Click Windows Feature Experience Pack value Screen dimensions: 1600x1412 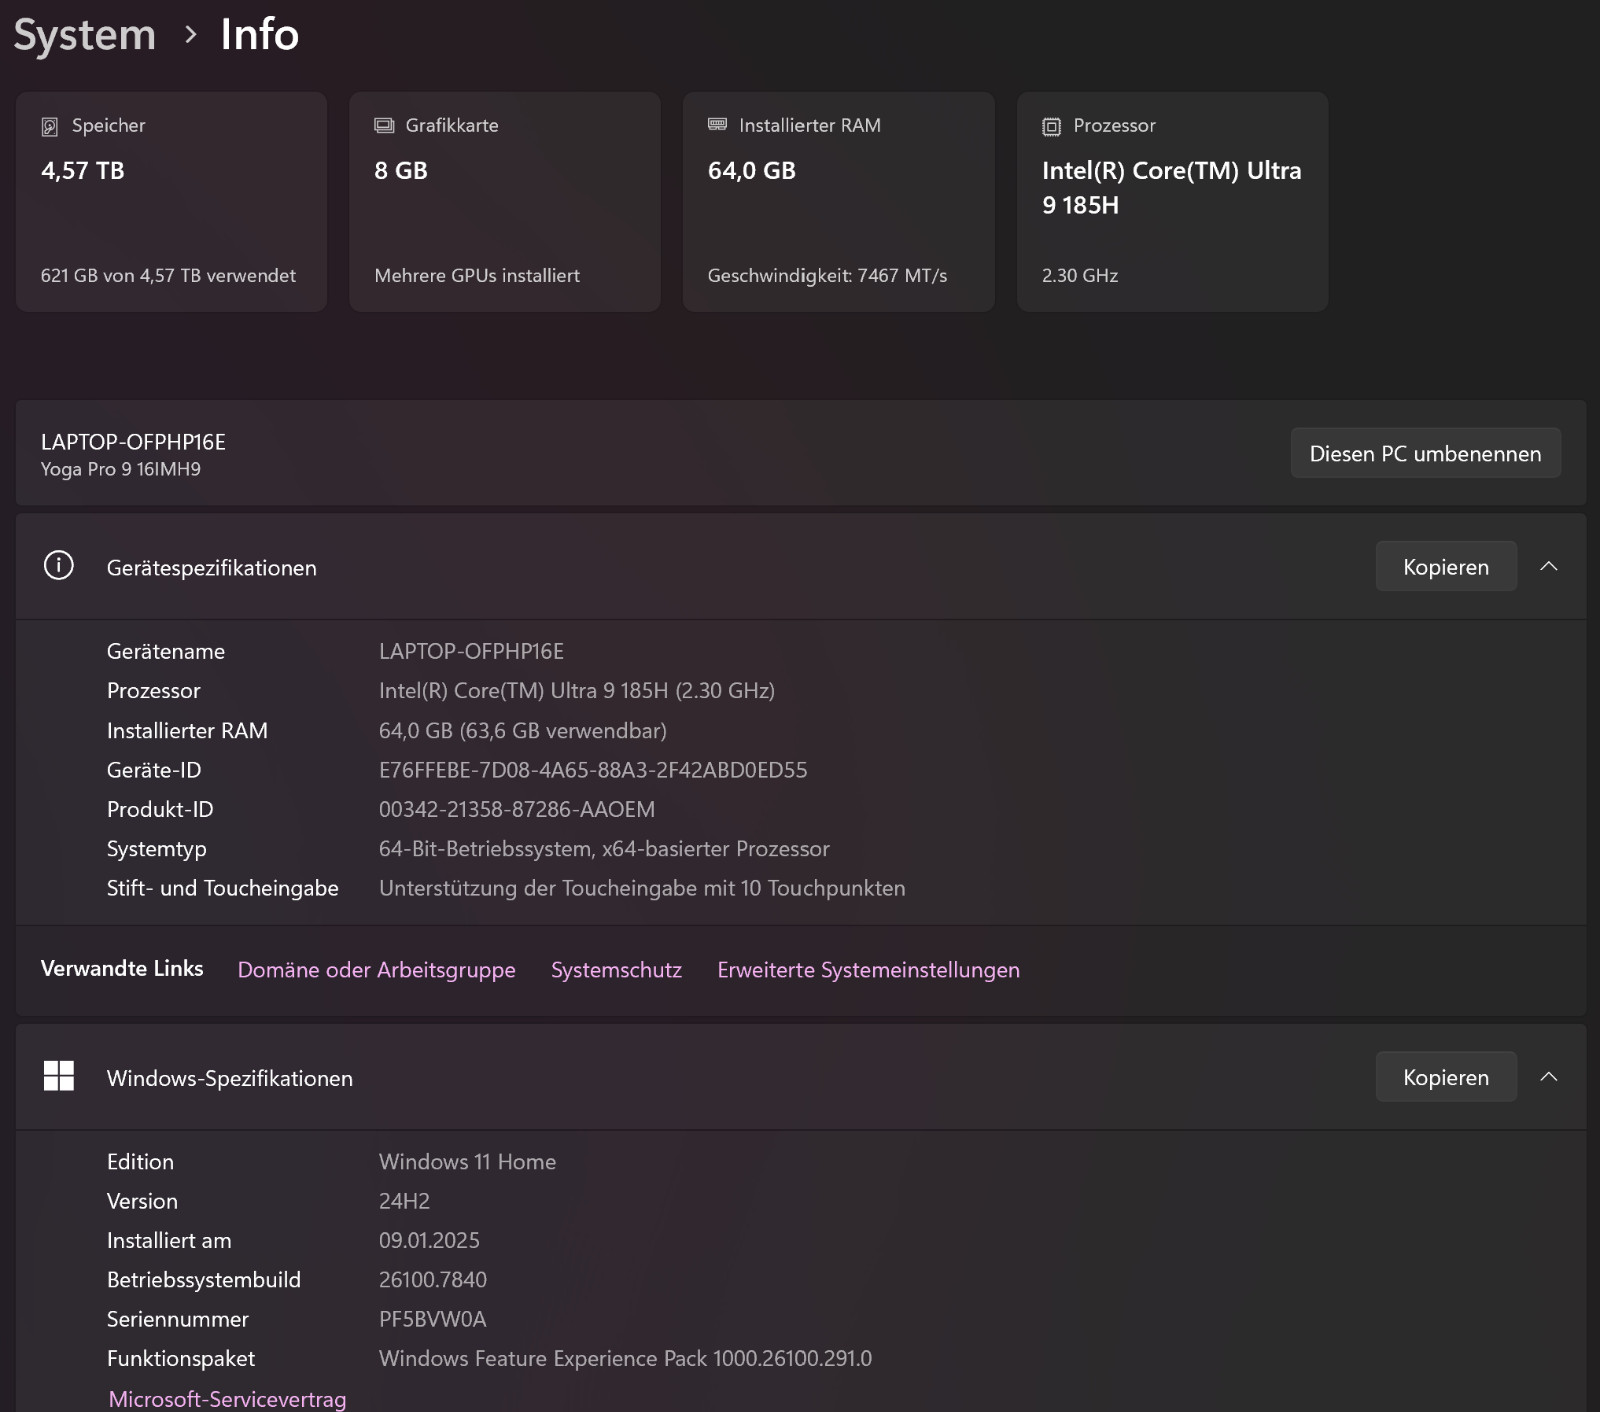click(x=625, y=1358)
